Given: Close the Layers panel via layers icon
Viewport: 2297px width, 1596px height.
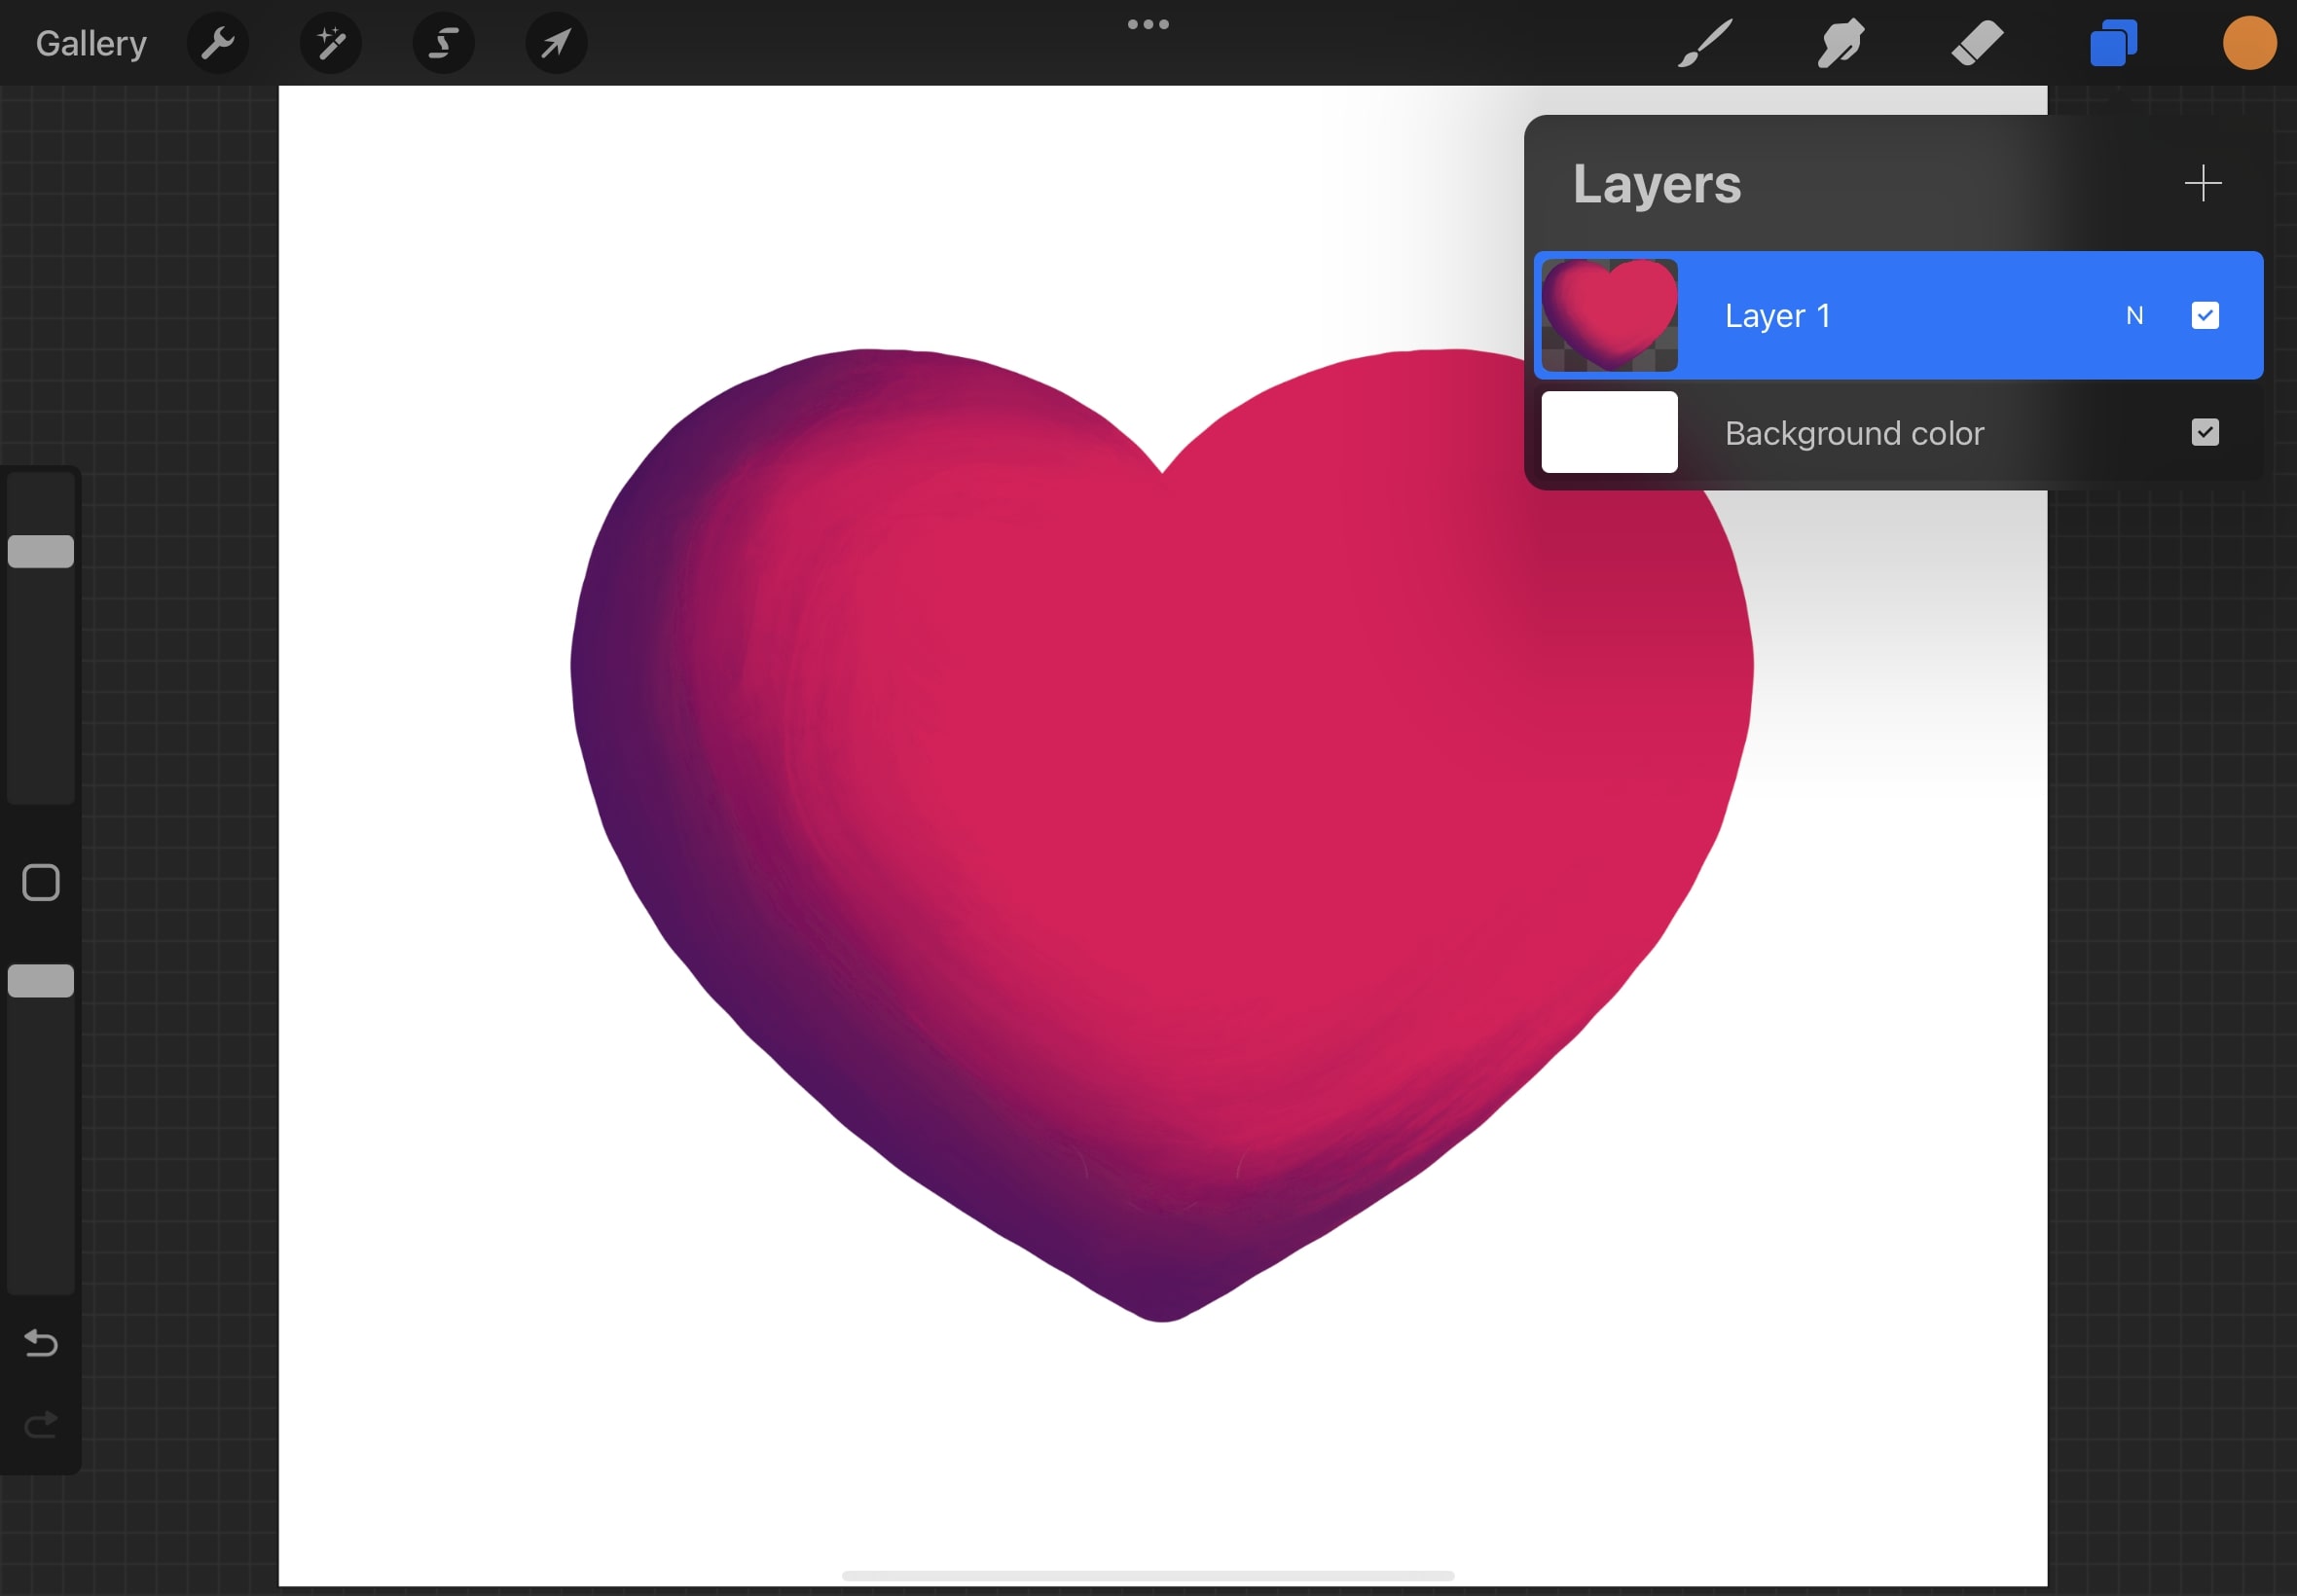Looking at the screenshot, I should click(2113, 43).
